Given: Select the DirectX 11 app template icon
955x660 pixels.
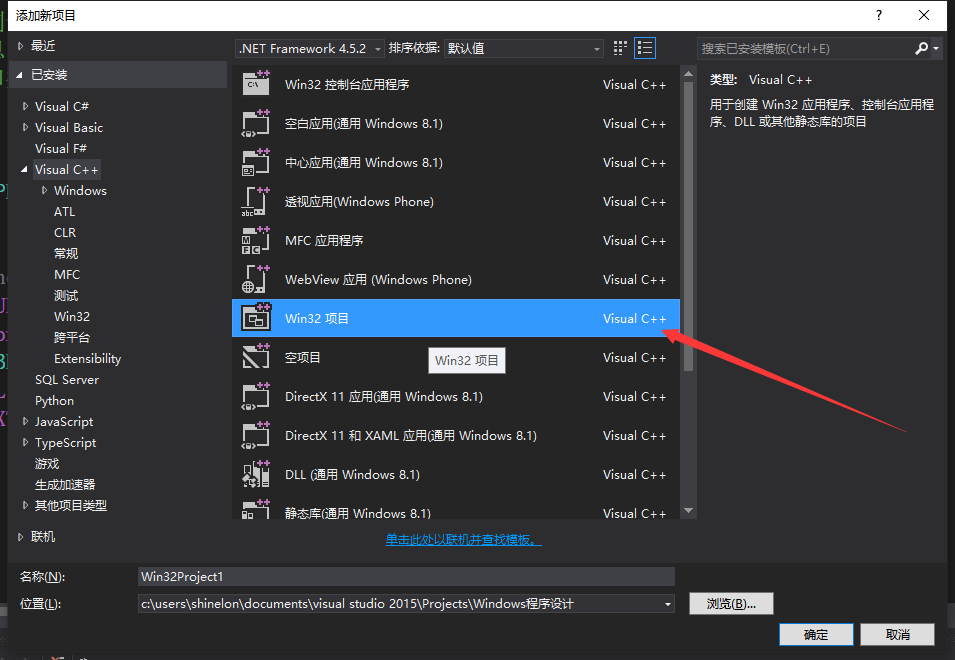Looking at the screenshot, I should pos(256,396).
